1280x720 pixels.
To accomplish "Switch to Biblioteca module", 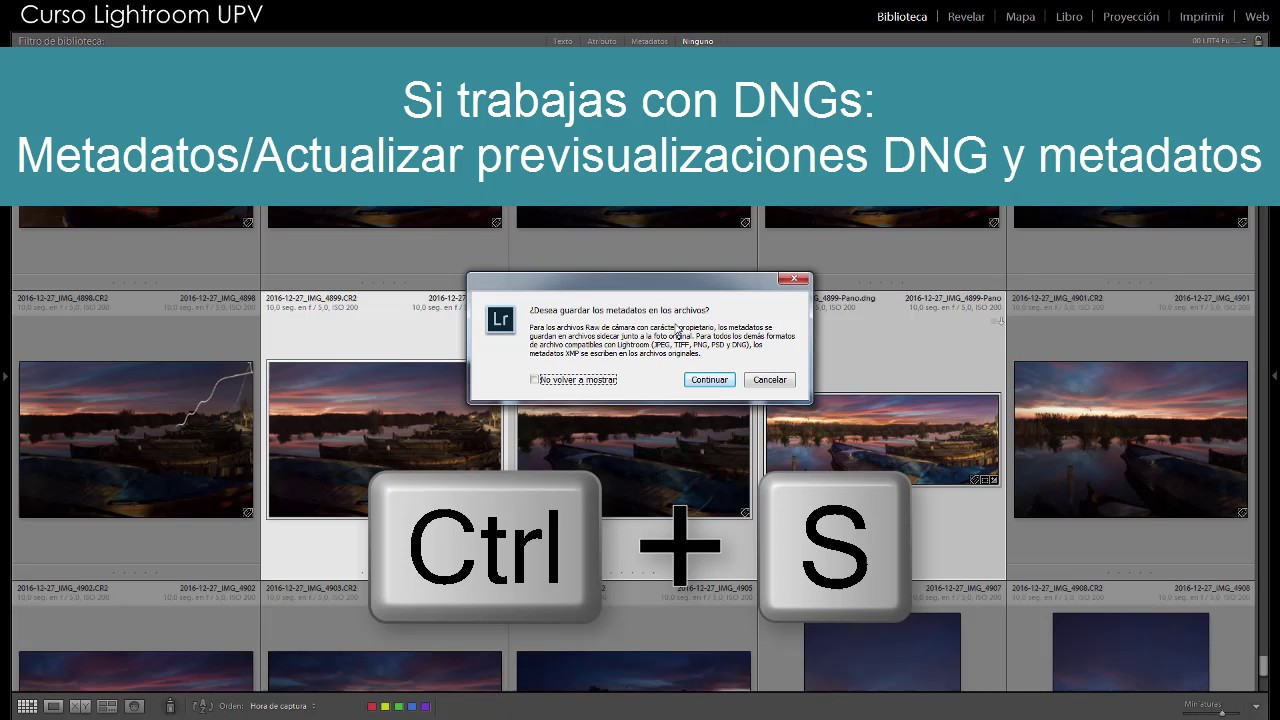I will pyautogui.click(x=902, y=17).
